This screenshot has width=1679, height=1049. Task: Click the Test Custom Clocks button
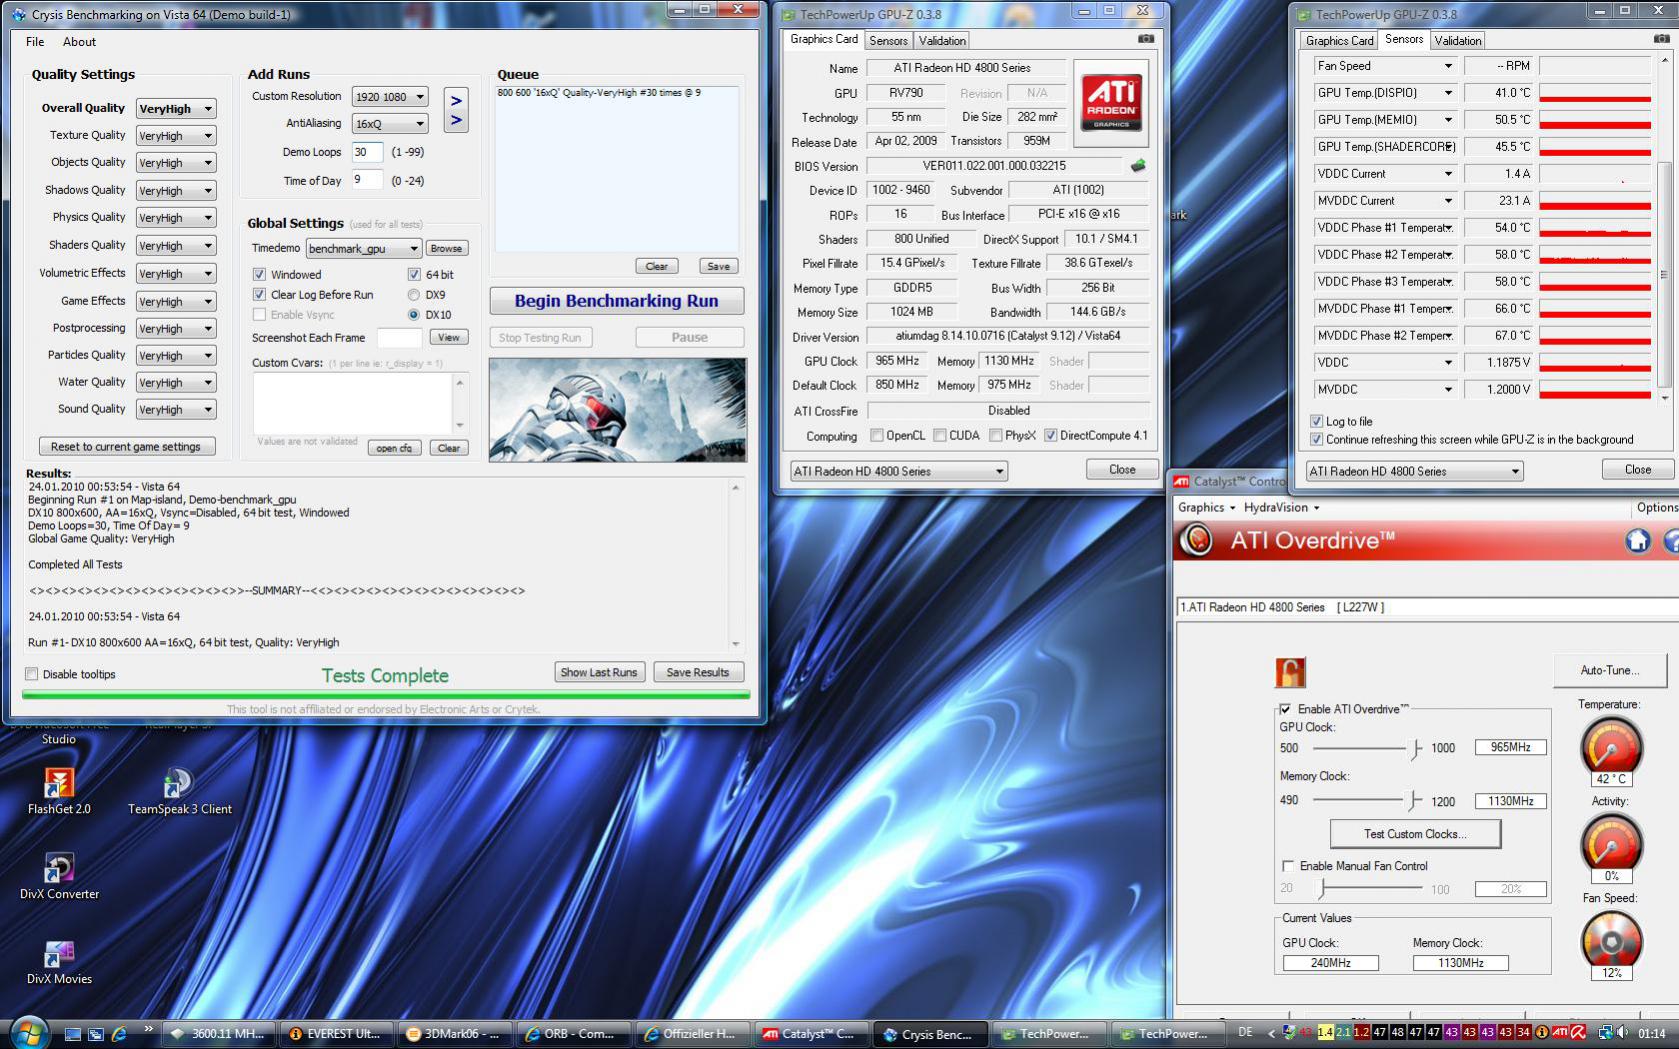click(1415, 834)
